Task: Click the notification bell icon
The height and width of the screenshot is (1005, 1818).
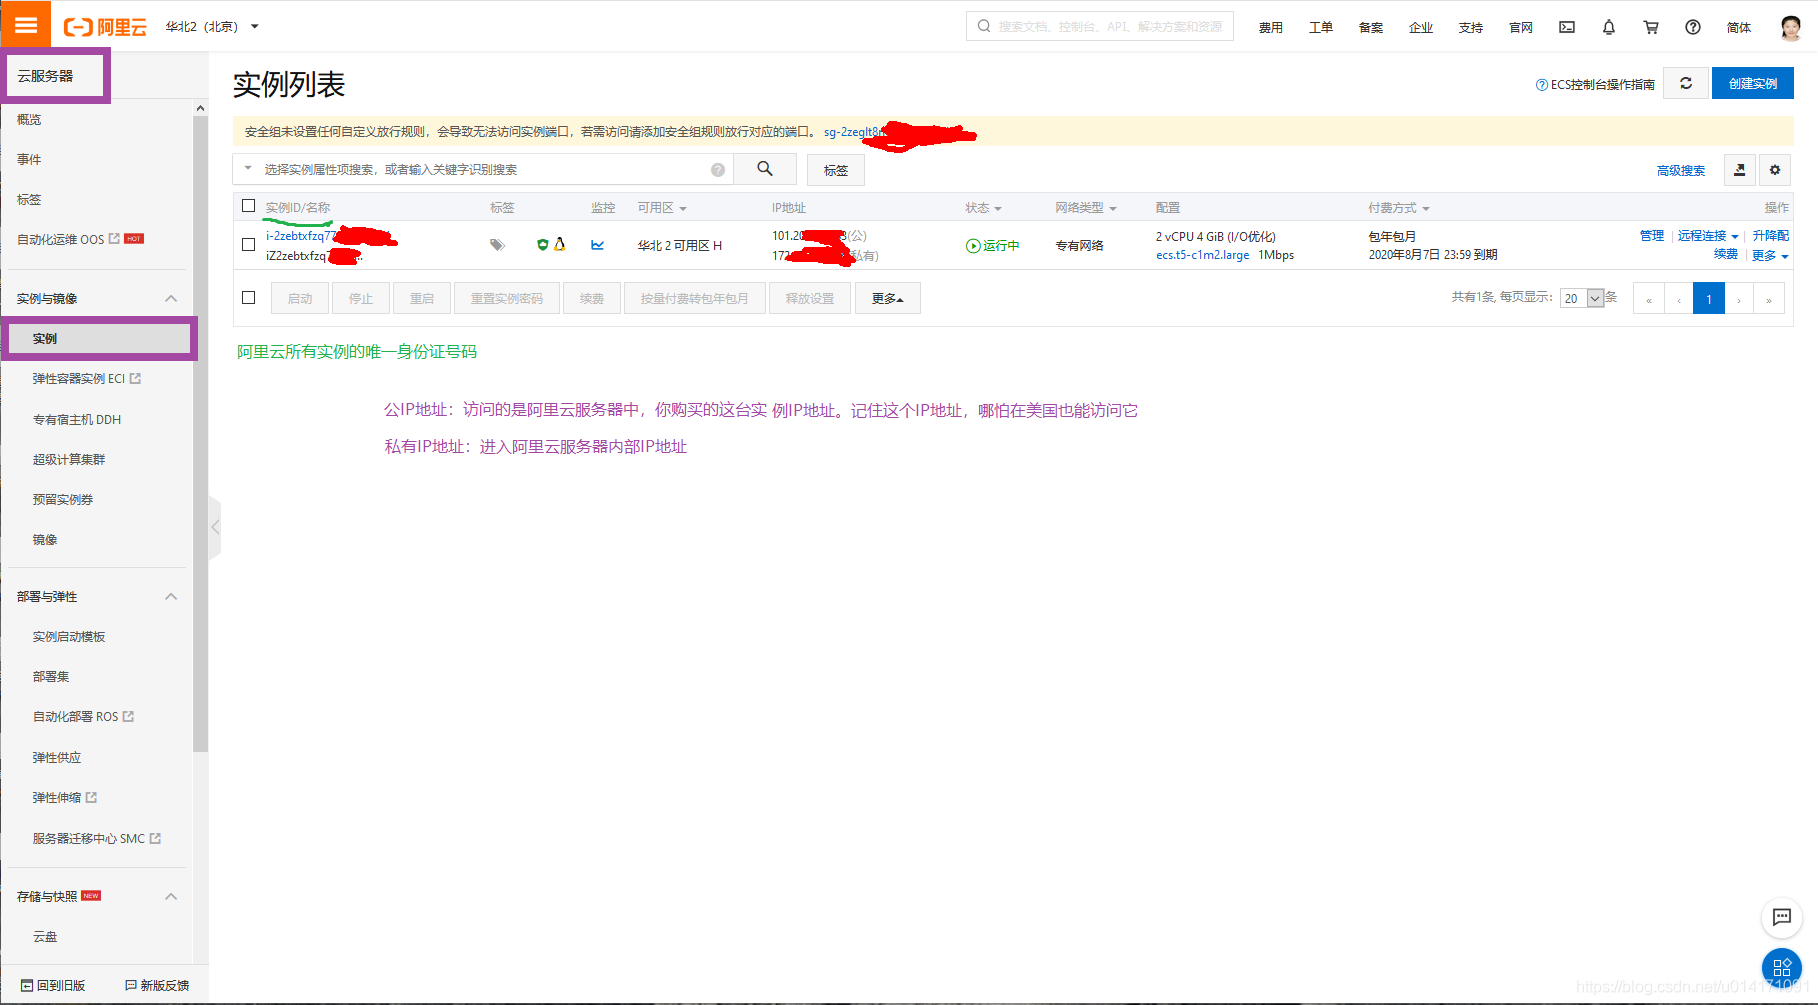Action: click(1608, 27)
